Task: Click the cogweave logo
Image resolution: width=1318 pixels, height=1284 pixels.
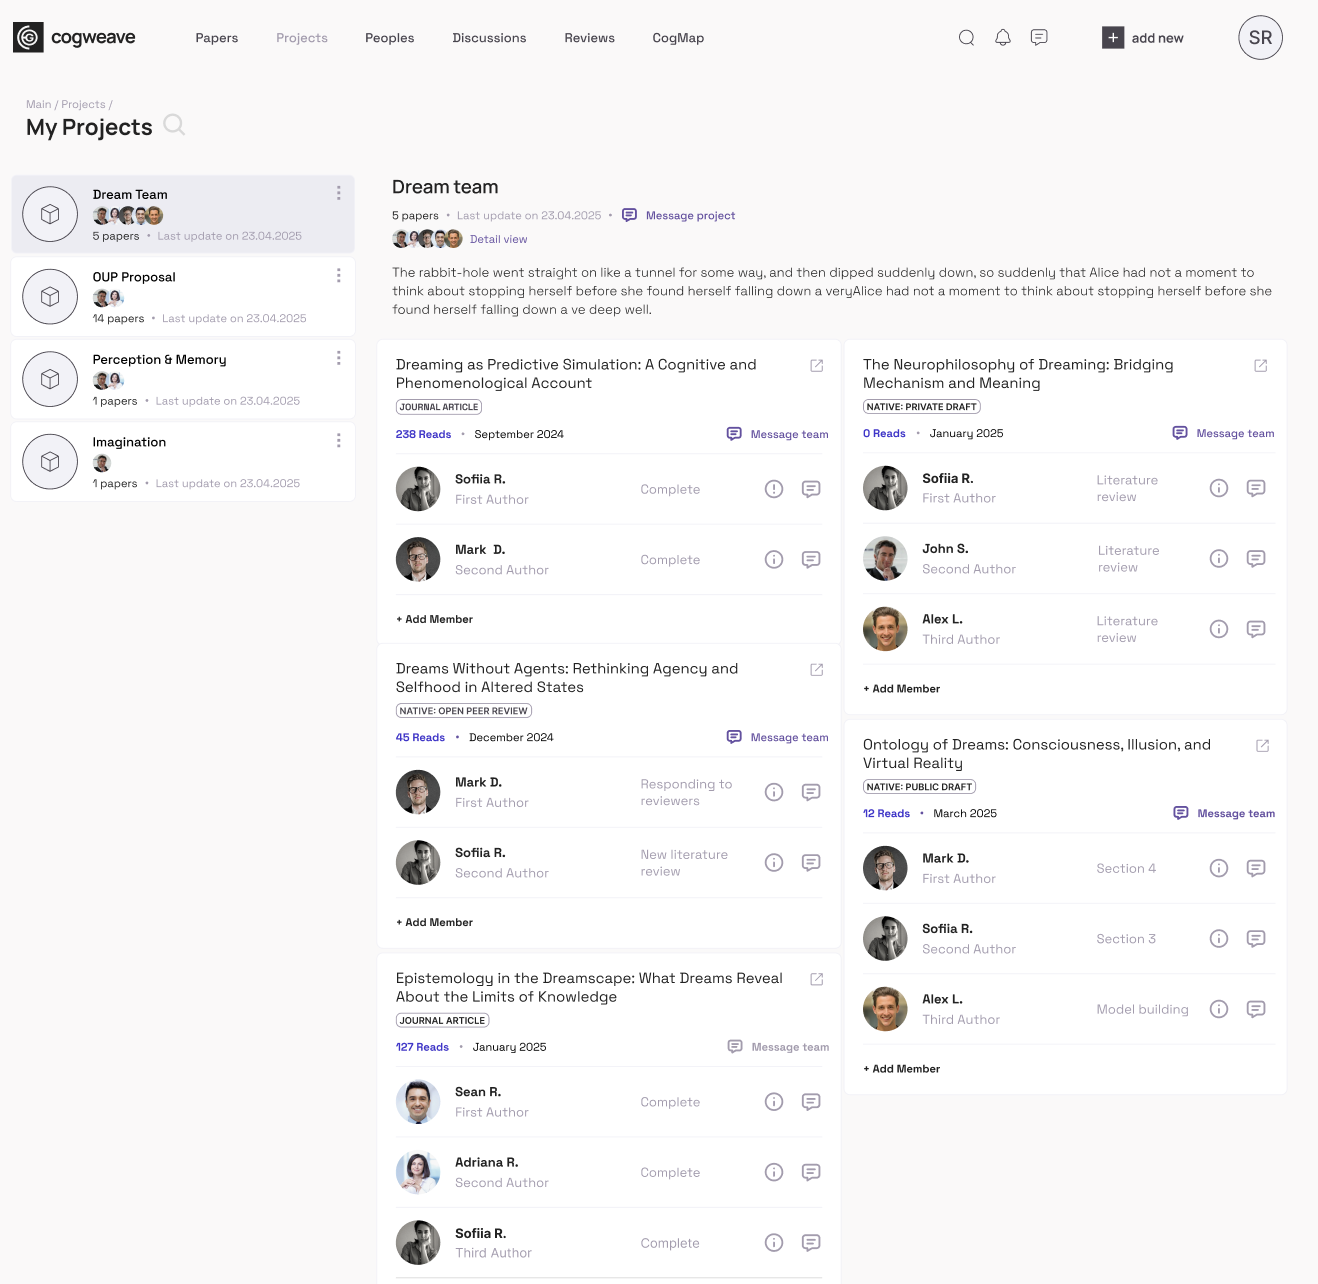Action: 74,38
